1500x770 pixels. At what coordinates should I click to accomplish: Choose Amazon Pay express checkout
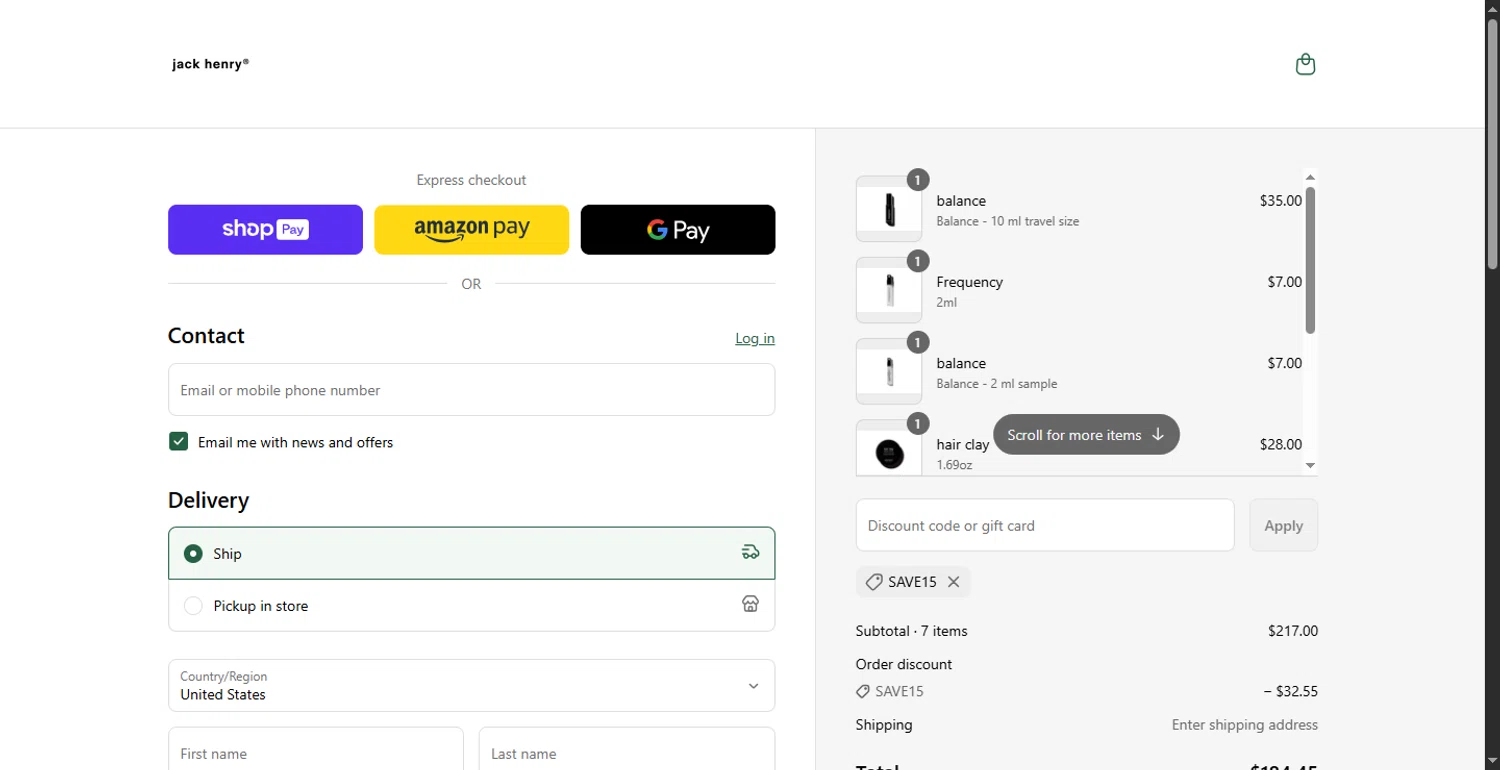pos(471,230)
